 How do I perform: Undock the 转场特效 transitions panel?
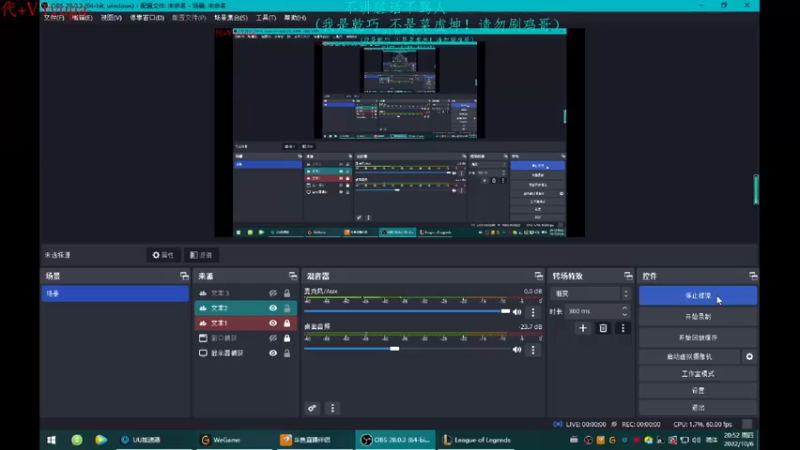[628, 276]
